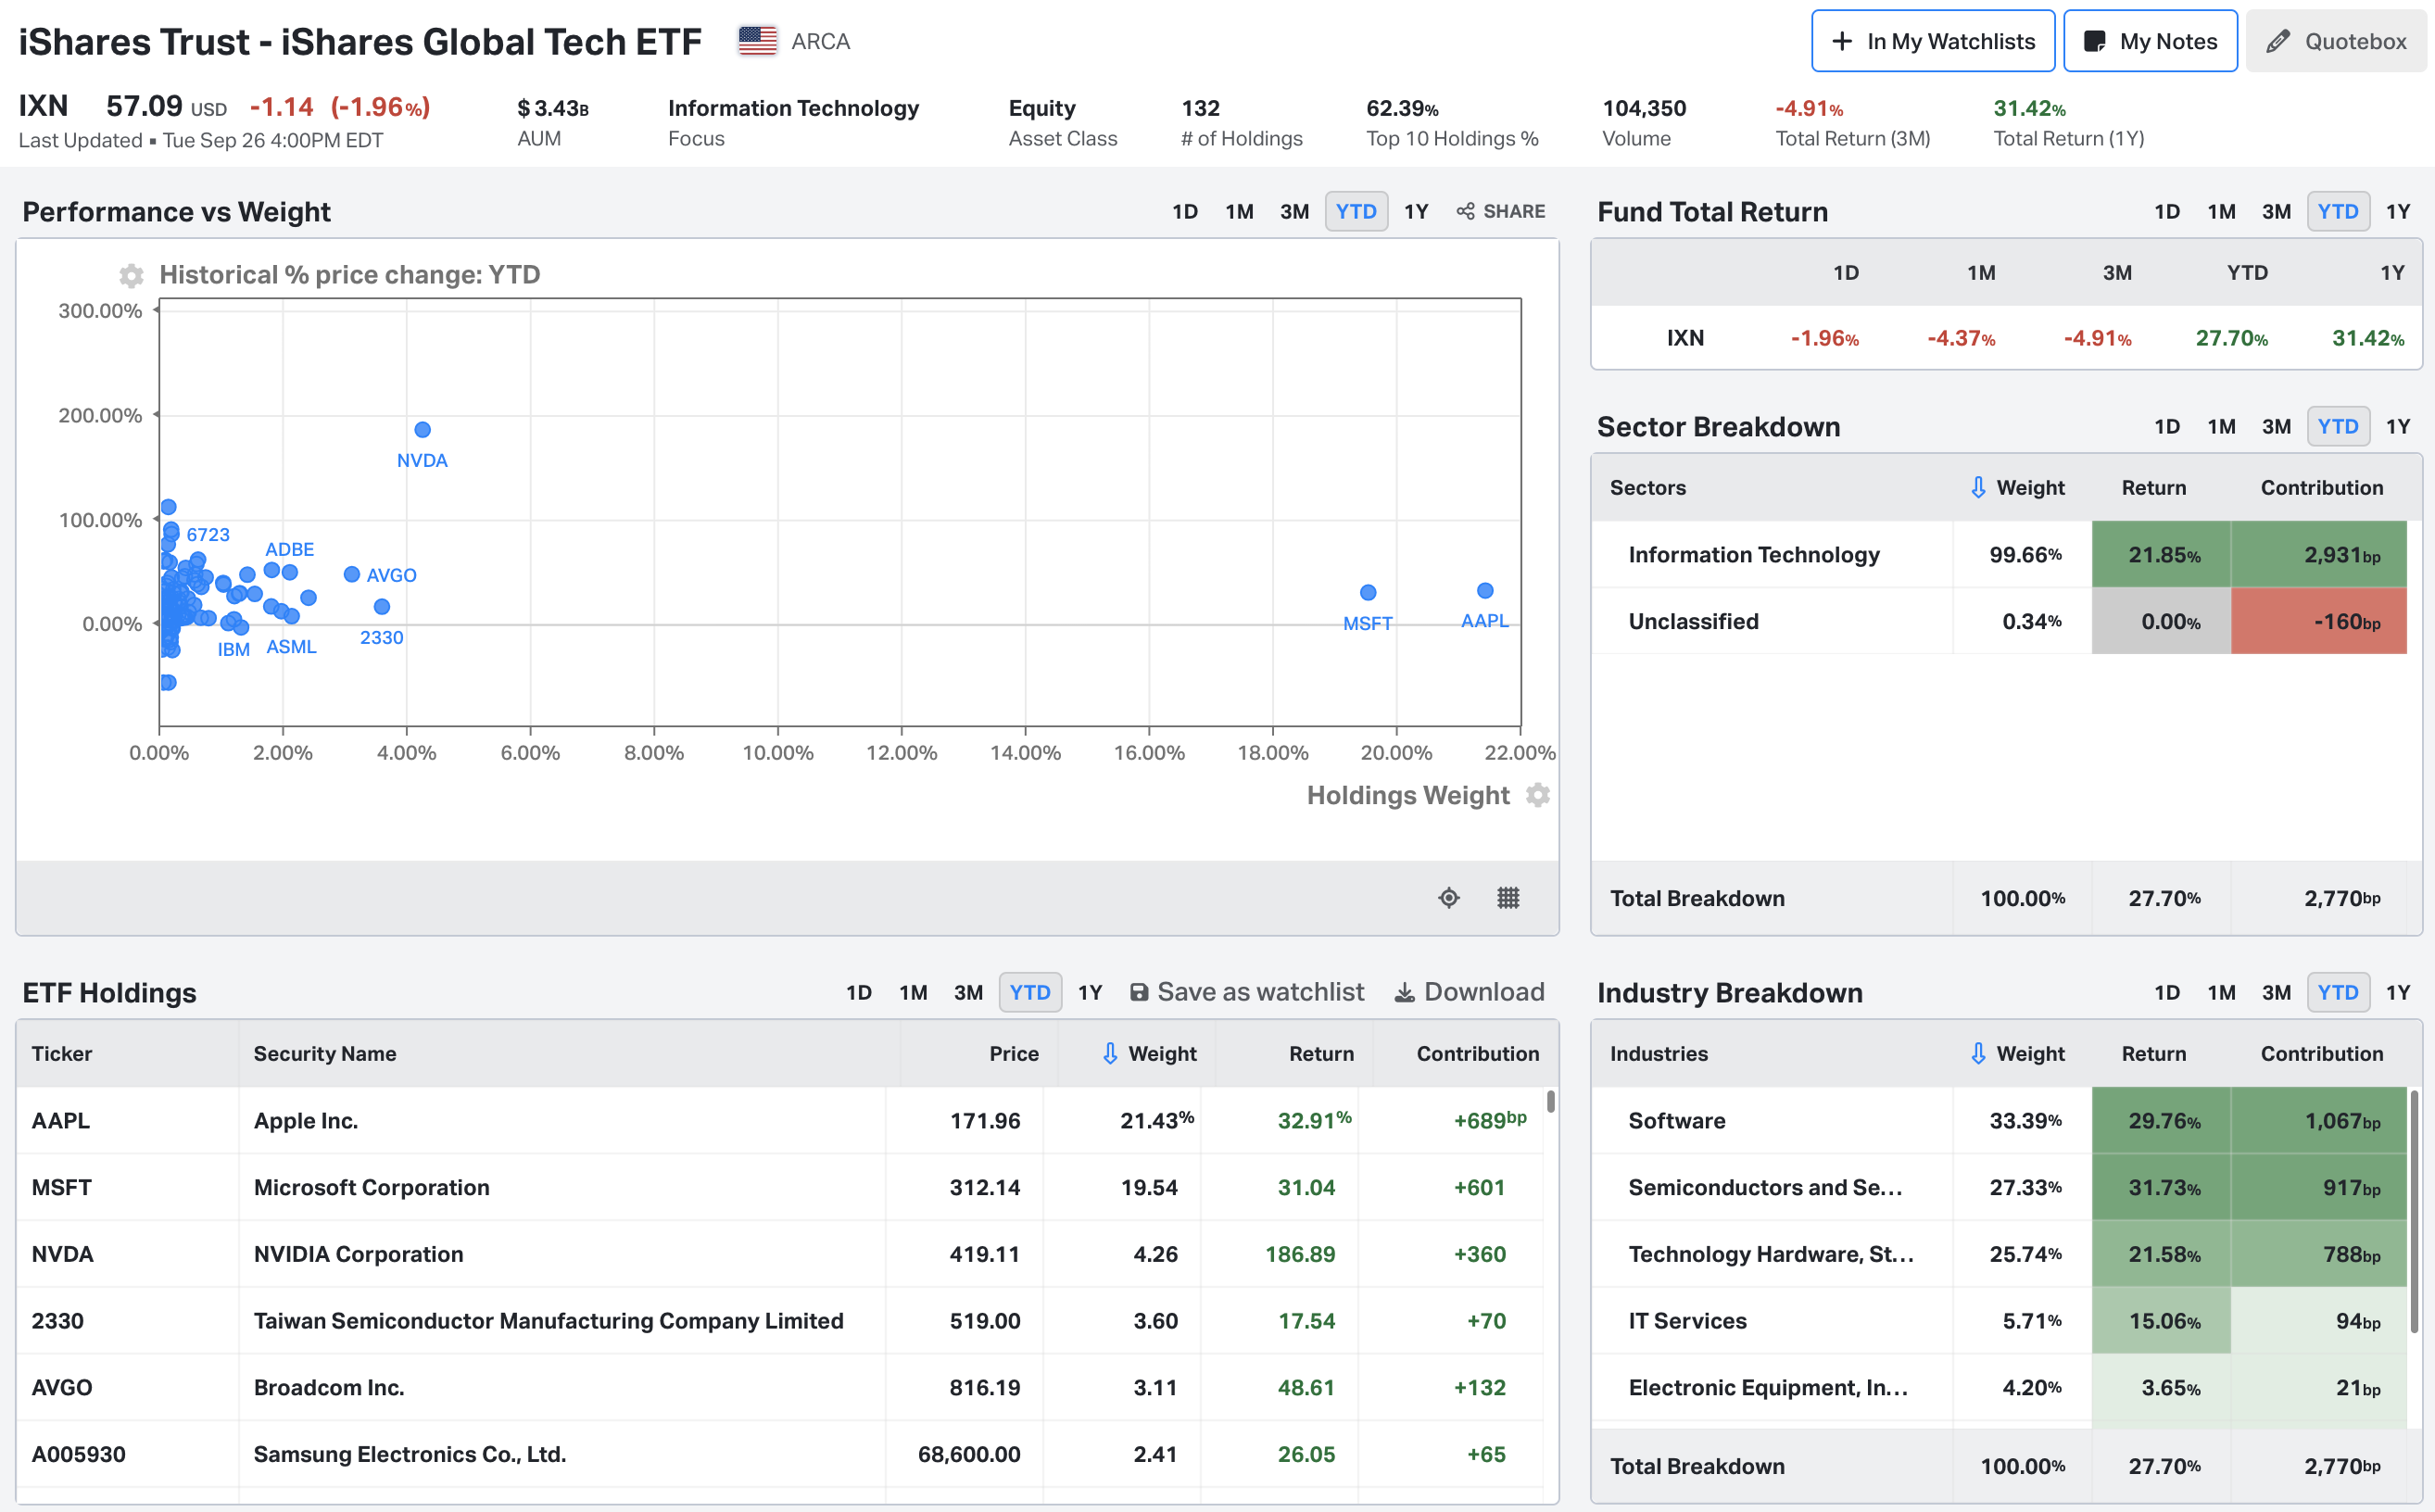The height and width of the screenshot is (1512, 2435).
Task: Select 1Y in Sector Breakdown
Action: [x=2398, y=426]
